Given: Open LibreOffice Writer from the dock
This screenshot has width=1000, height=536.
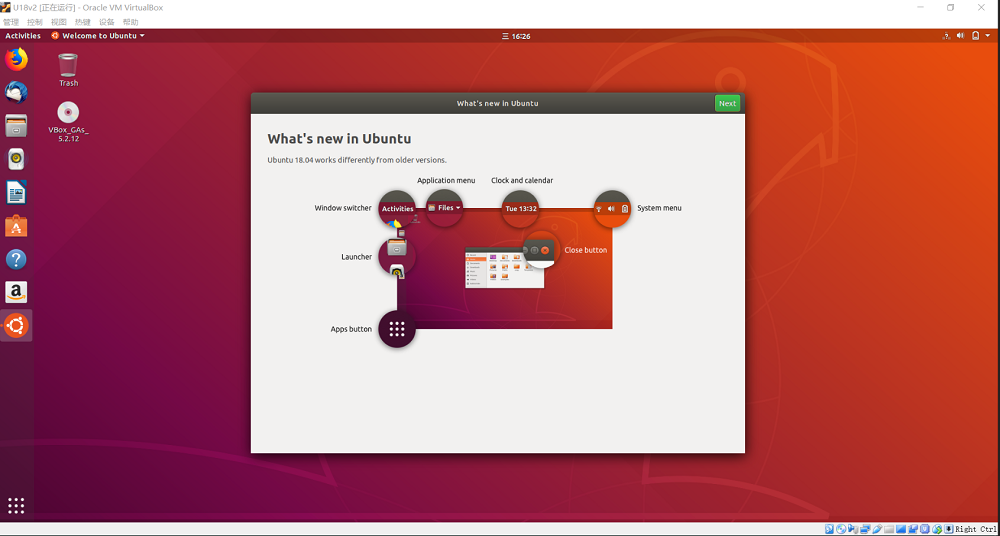Looking at the screenshot, I should point(17,192).
